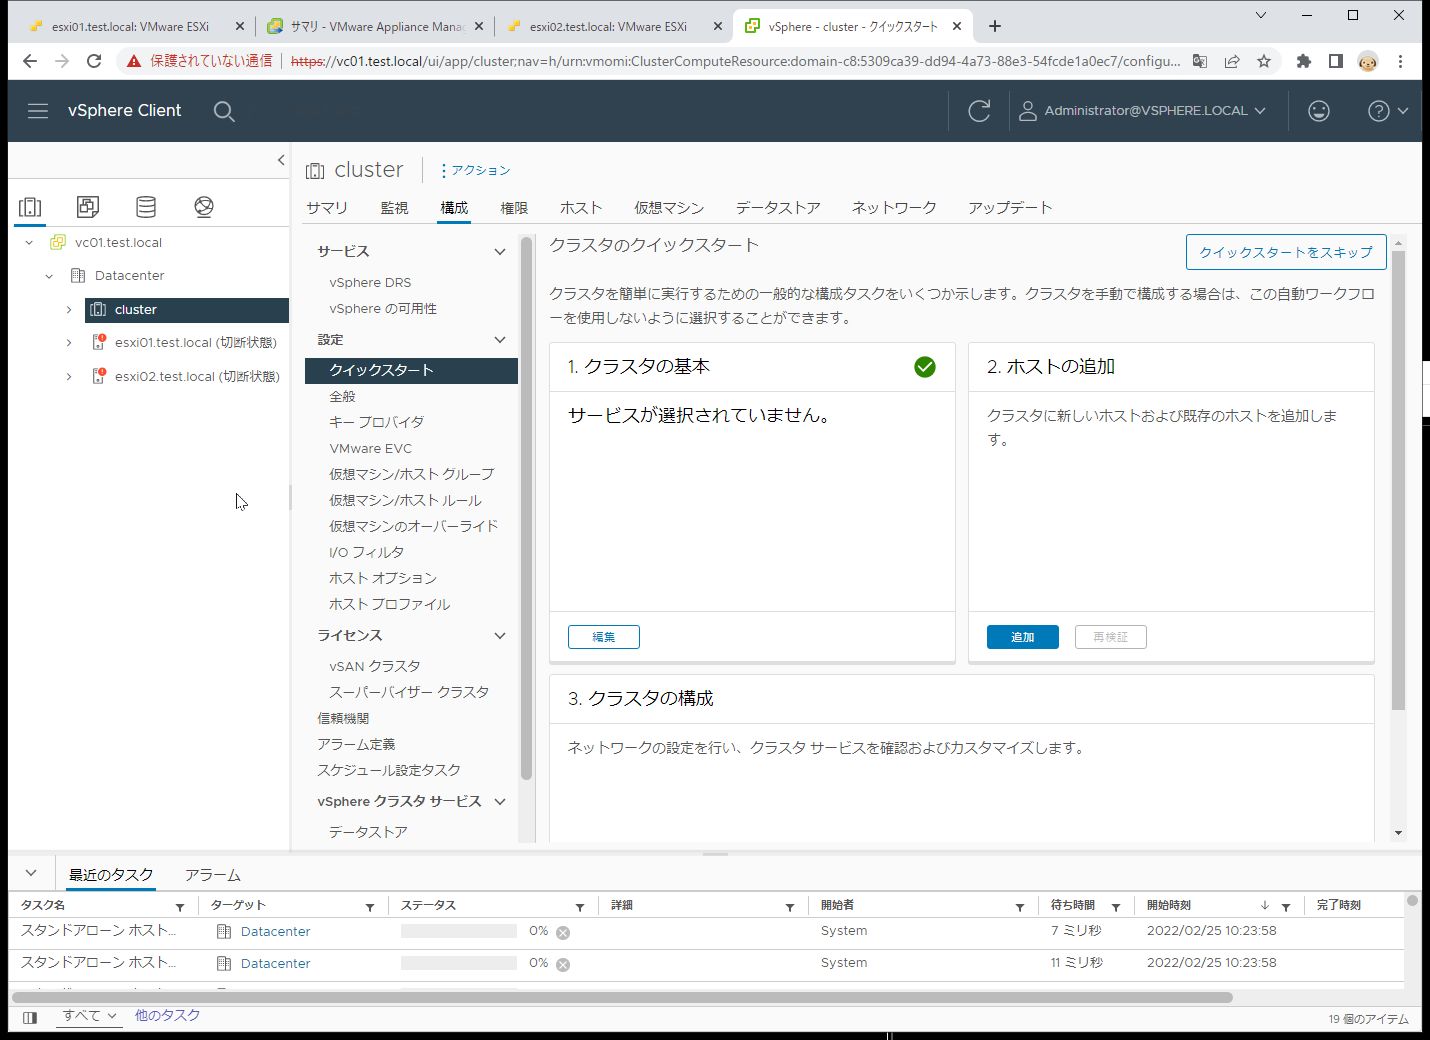Open vSphere DRS settings
This screenshot has width=1430, height=1040.
click(370, 283)
